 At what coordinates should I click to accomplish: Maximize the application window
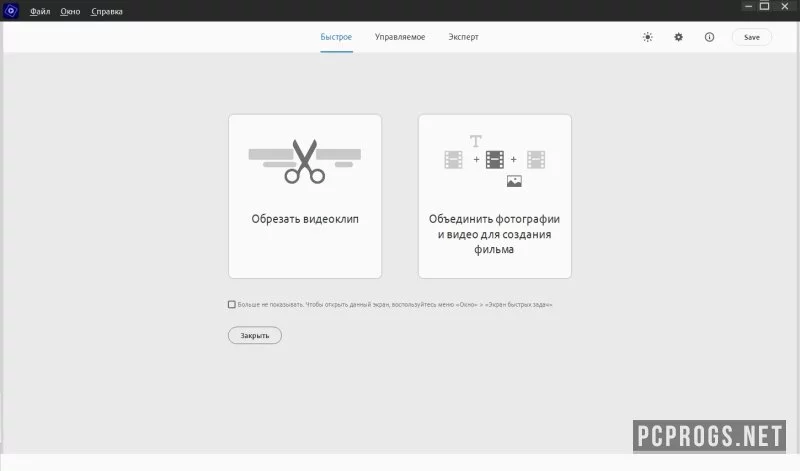pyautogui.click(x=764, y=6)
